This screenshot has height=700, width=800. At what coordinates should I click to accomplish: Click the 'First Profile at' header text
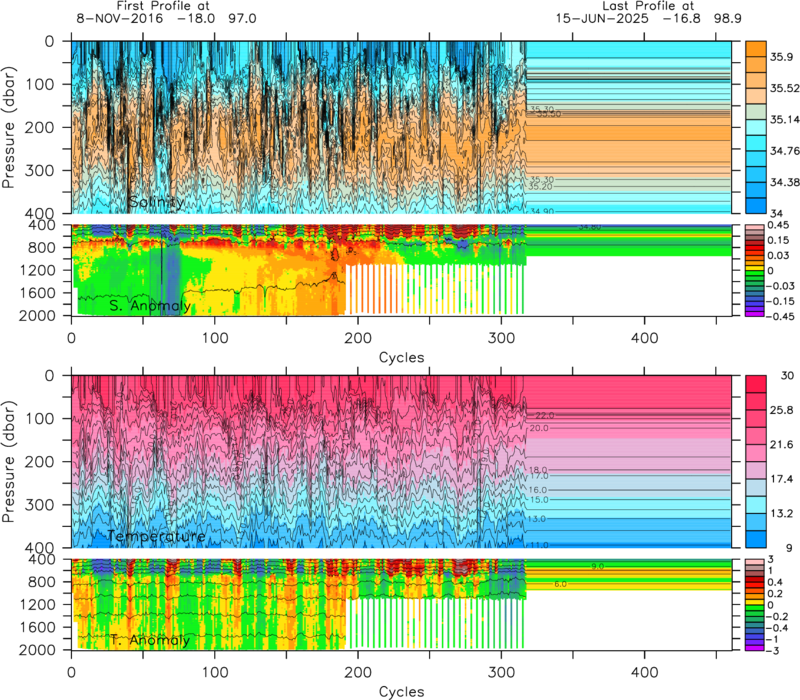click(163, 6)
